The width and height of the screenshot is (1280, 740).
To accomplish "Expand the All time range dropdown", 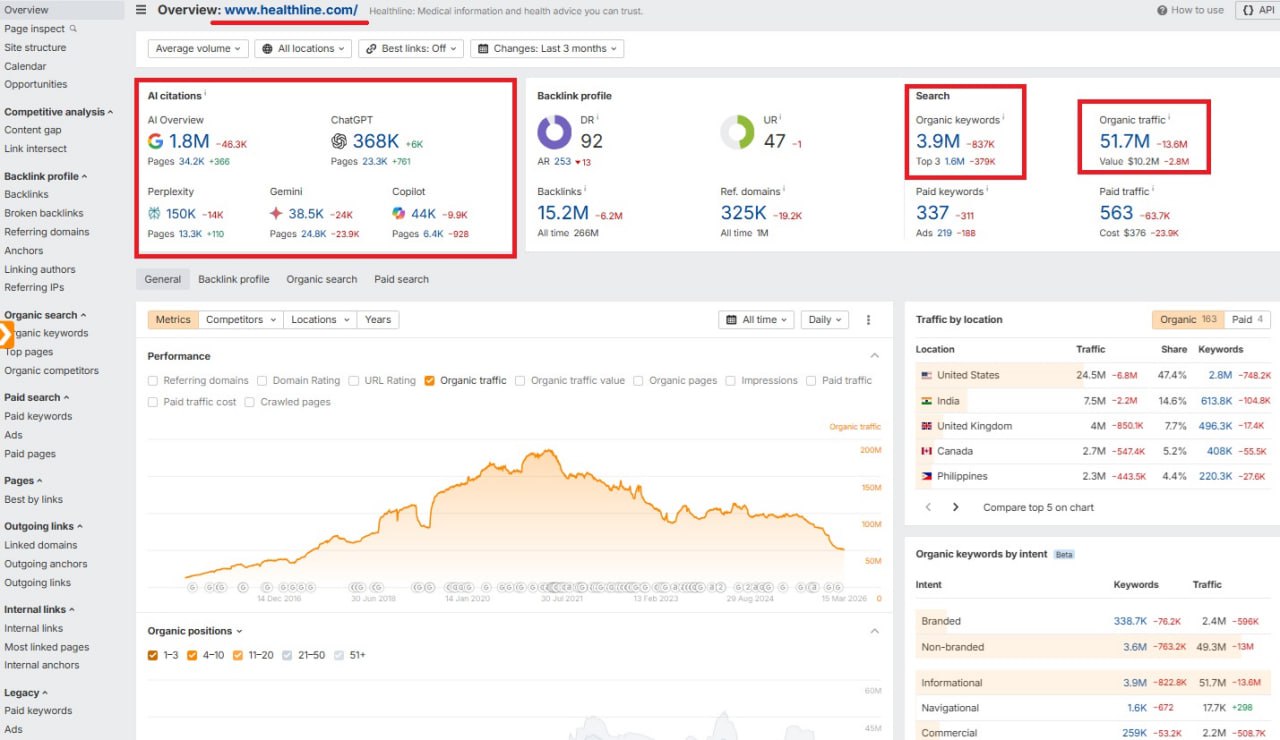I will [755, 320].
